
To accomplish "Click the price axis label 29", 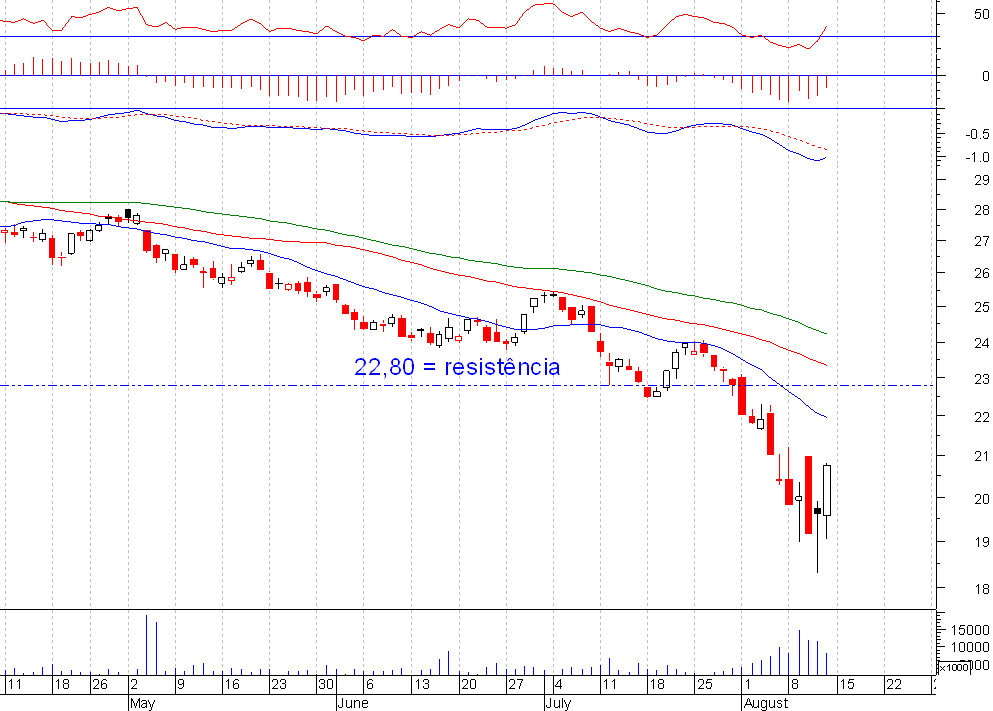I will coord(982,180).
